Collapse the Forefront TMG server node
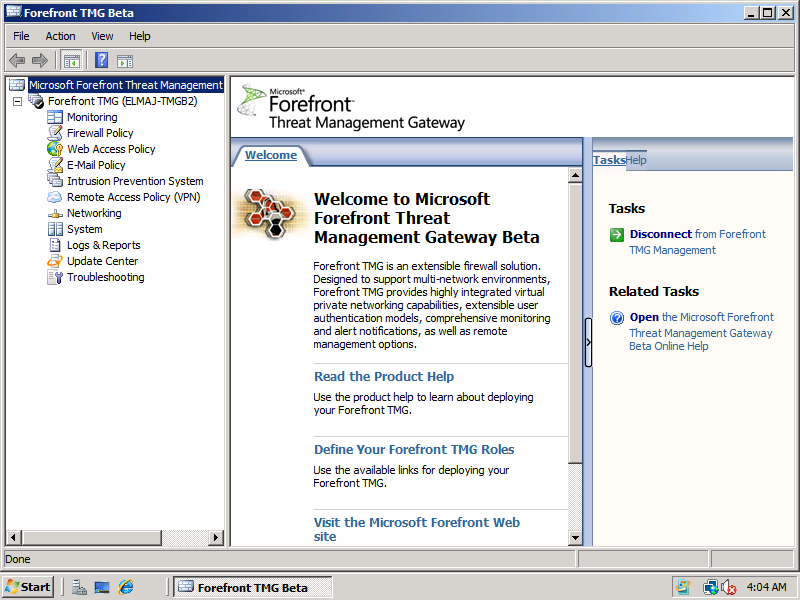 17,101
